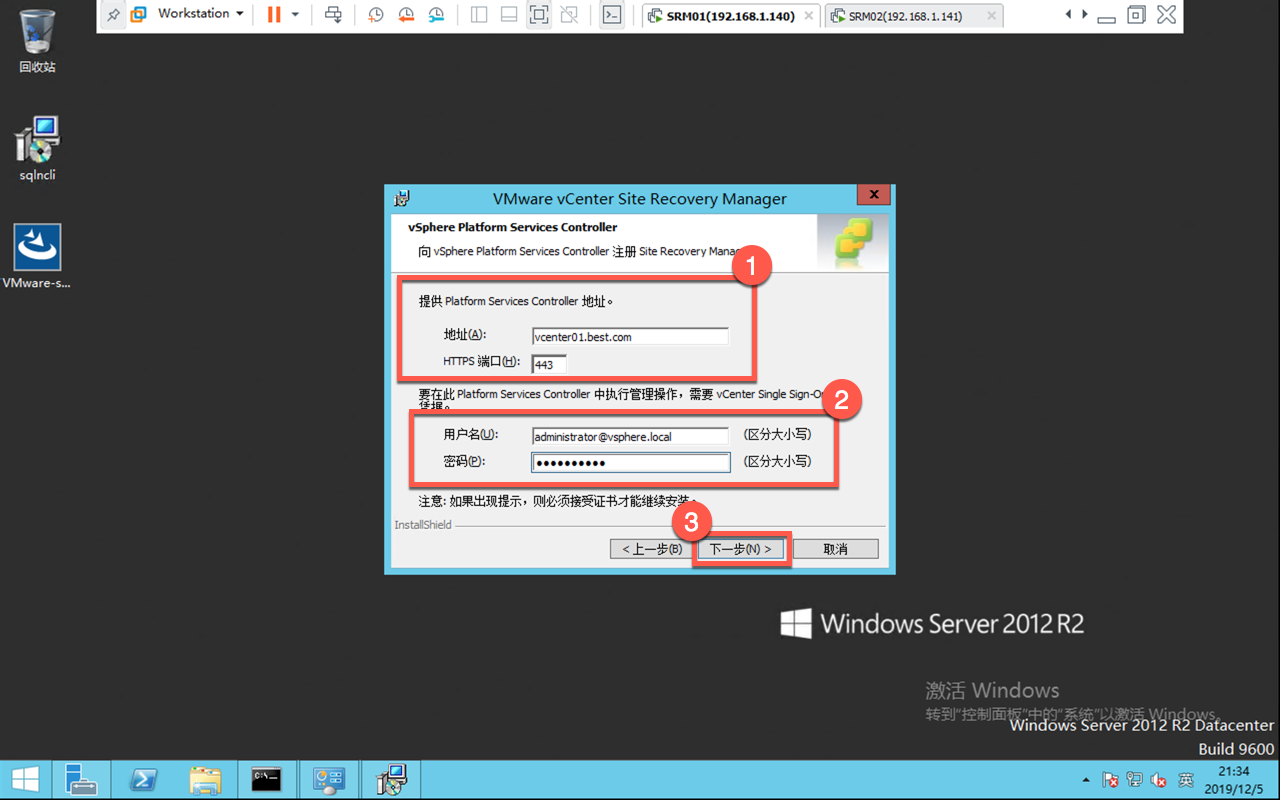
Task: Click the username field administrator@vsphere.local
Action: (630, 436)
